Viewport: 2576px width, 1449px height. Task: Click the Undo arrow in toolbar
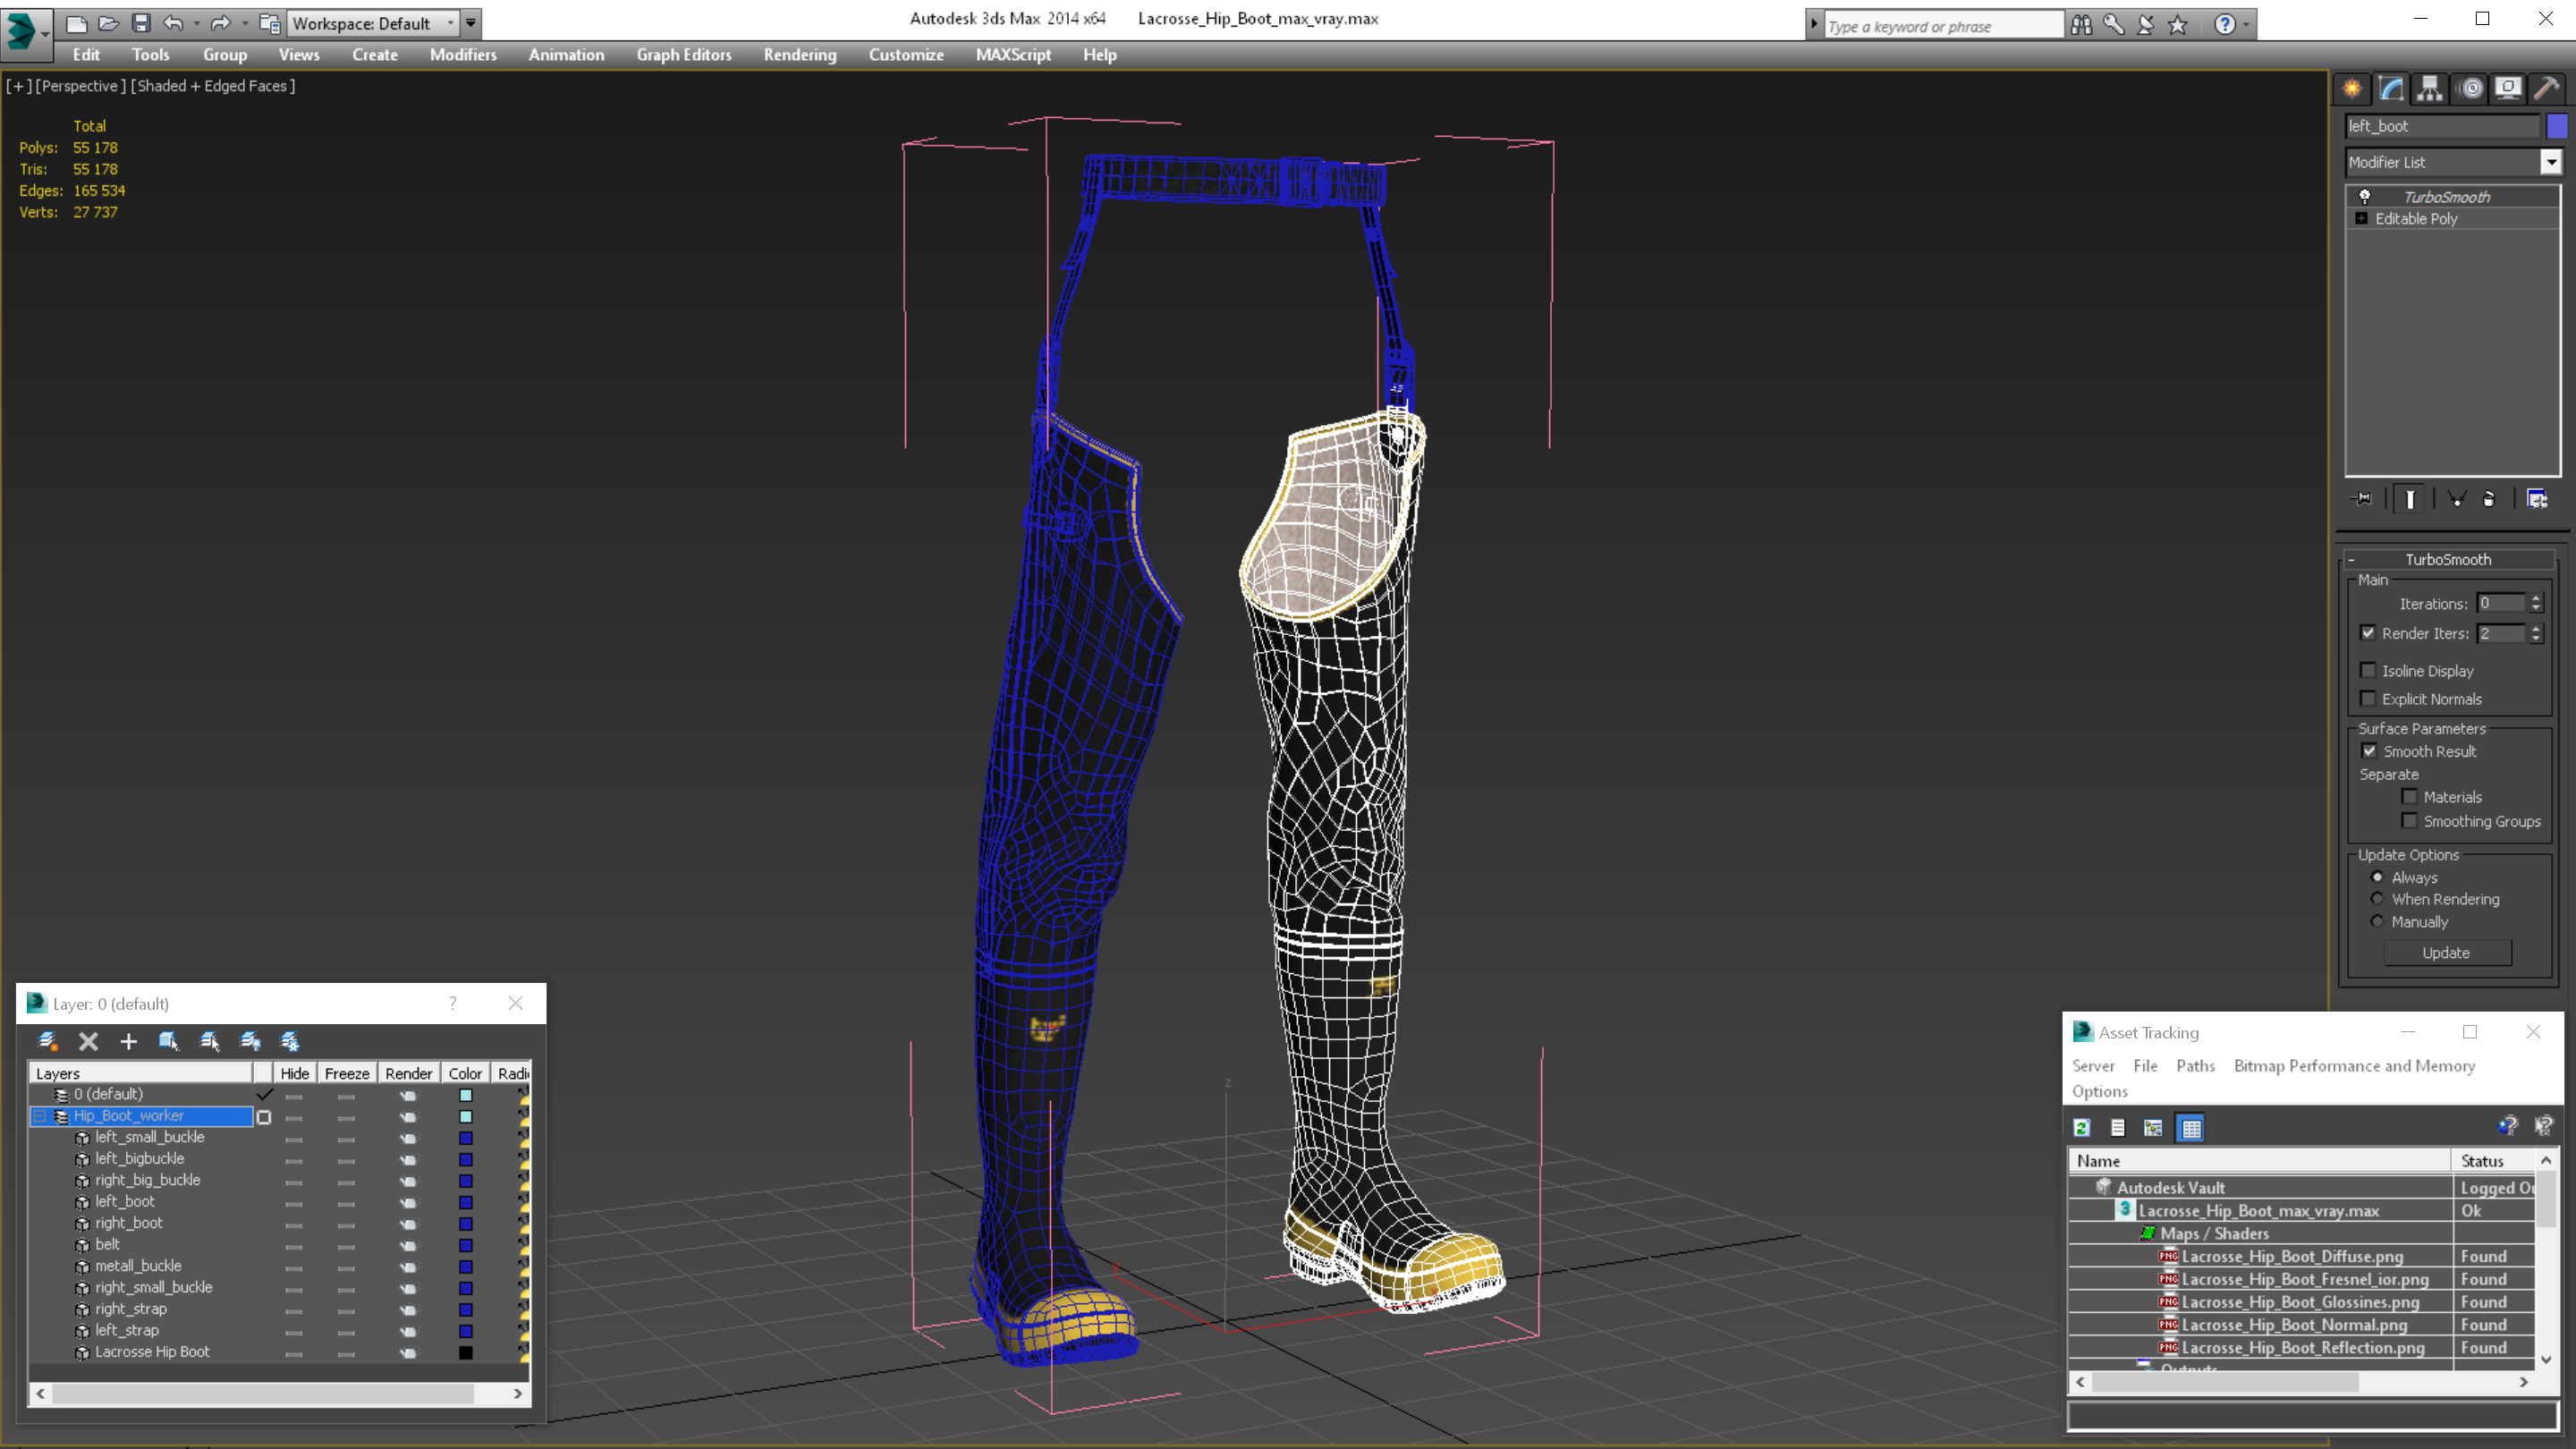173,23
